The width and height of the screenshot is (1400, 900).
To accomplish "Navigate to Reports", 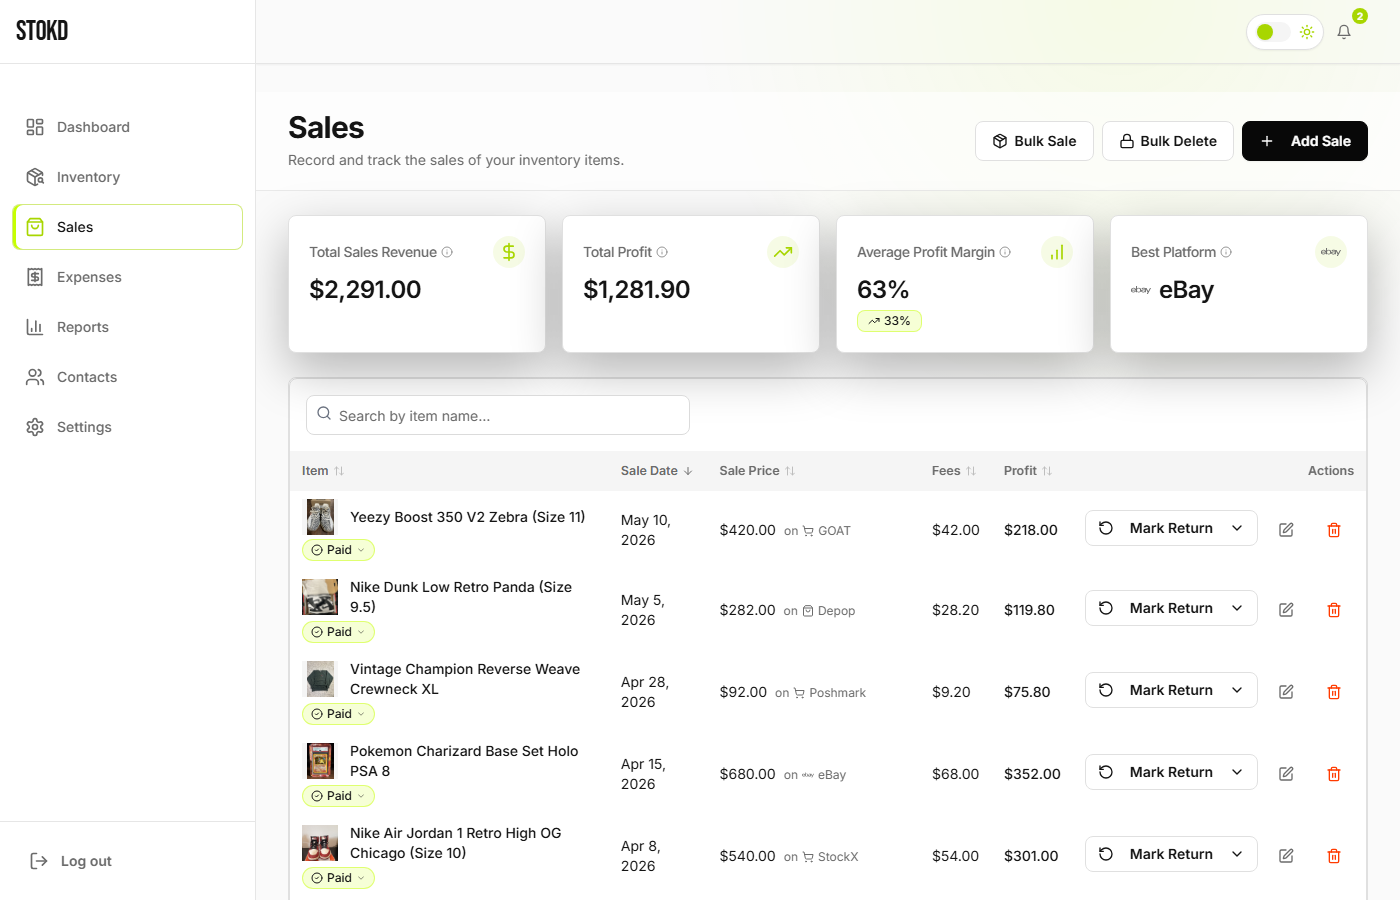I will coord(127,327).
